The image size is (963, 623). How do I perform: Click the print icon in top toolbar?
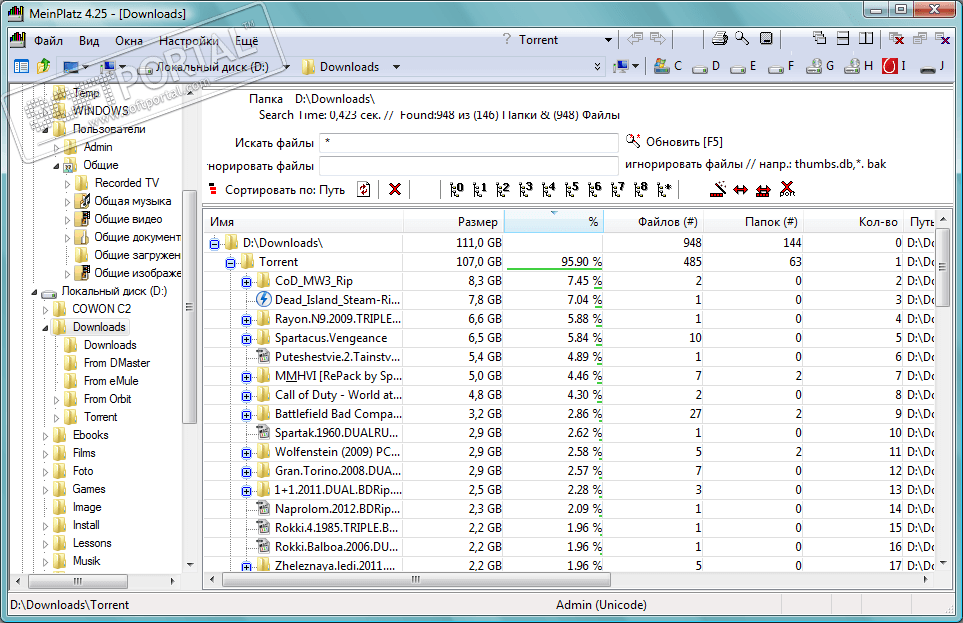(x=719, y=40)
